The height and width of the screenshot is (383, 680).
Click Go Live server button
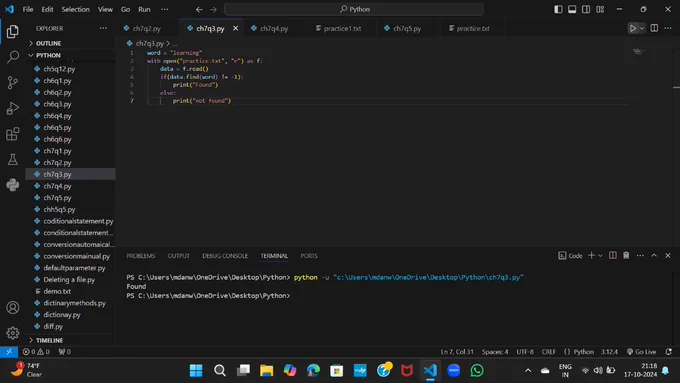pyautogui.click(x=641, y=352)
